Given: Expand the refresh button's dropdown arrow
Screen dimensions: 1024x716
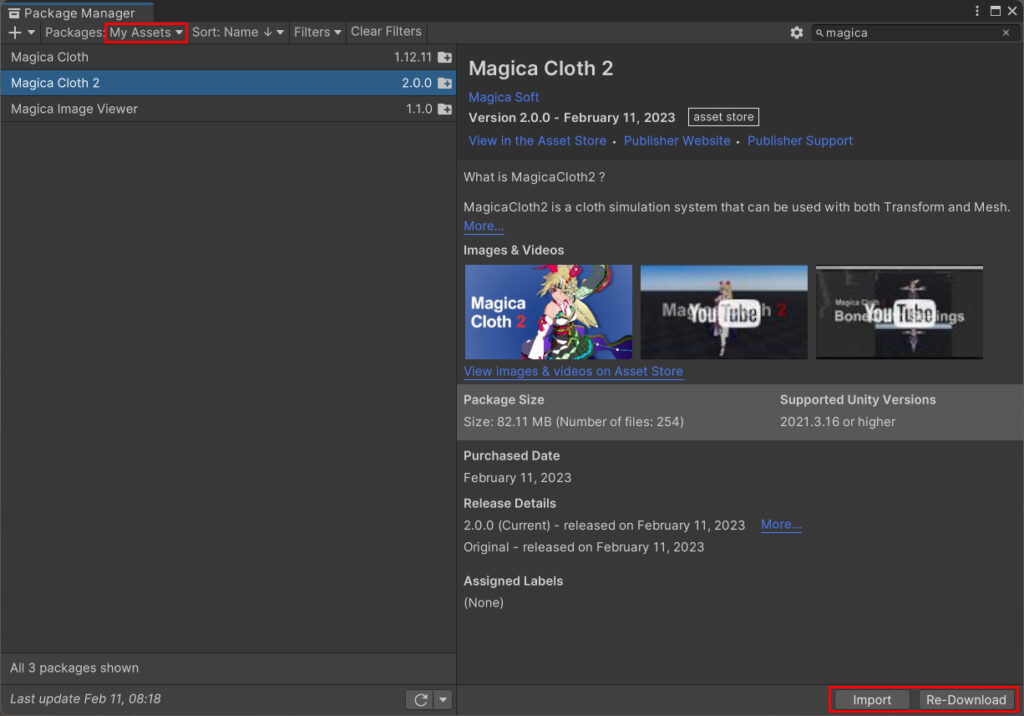Looking at the screenshot, I should [x=442, y=699].
